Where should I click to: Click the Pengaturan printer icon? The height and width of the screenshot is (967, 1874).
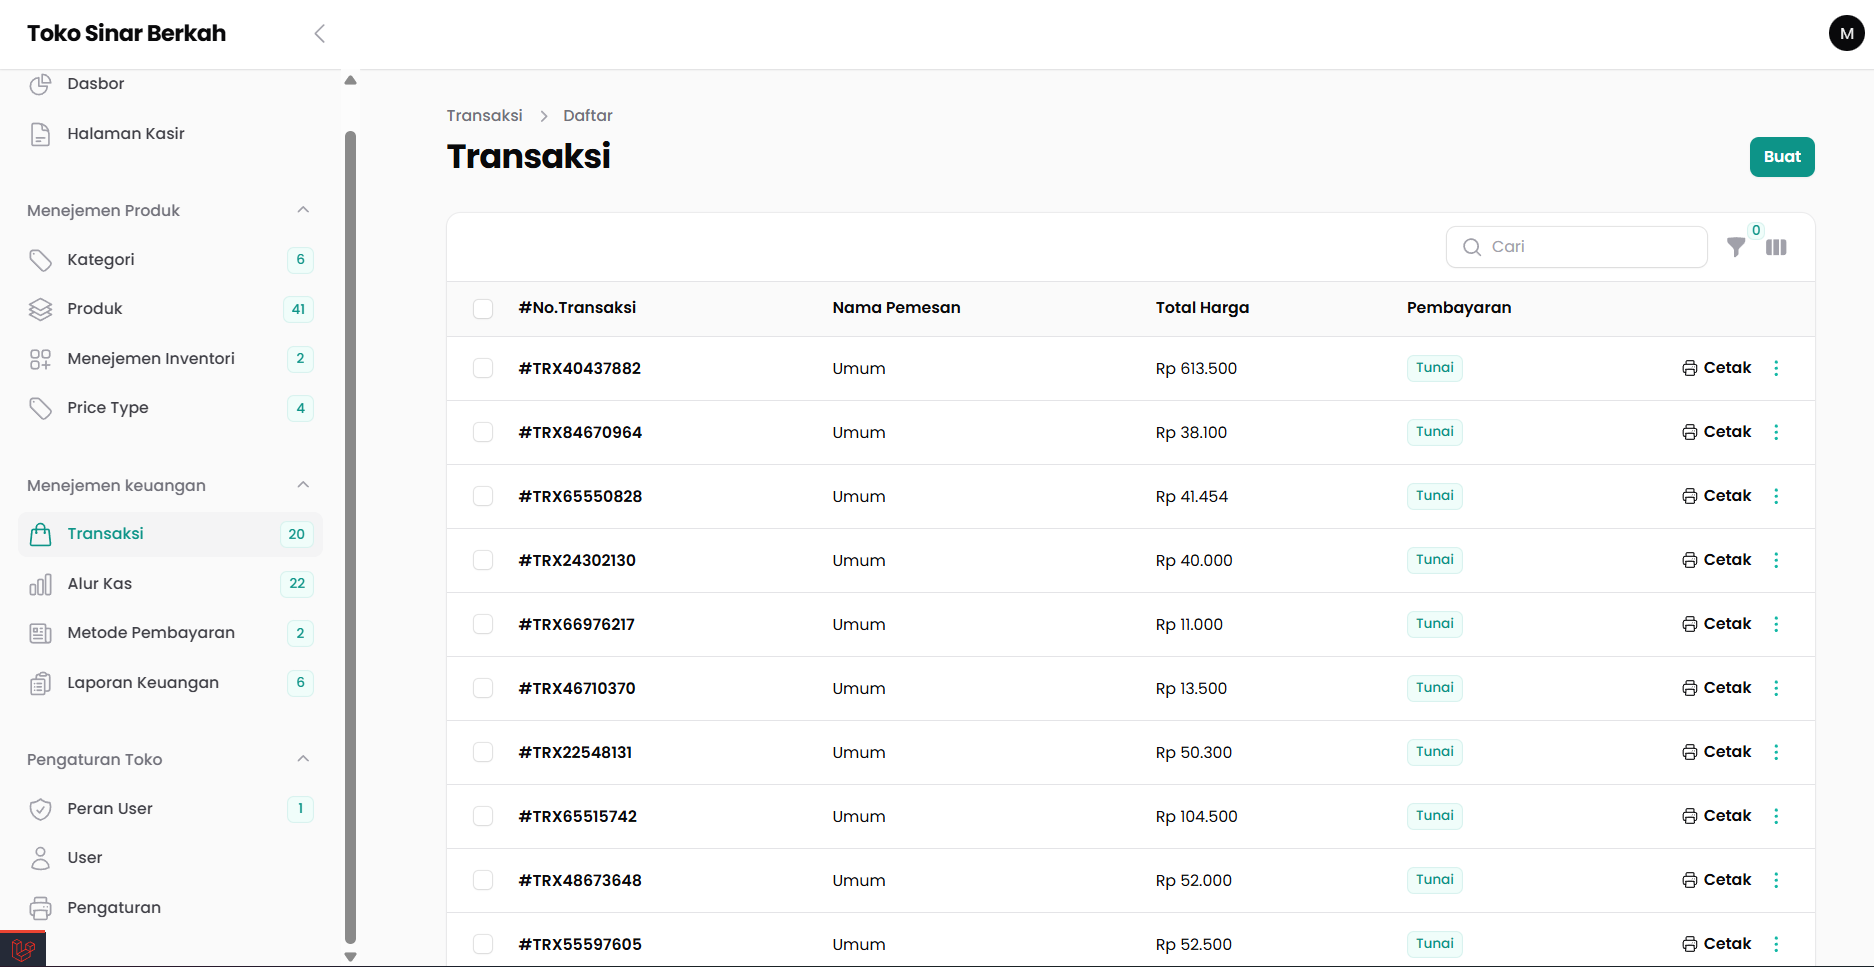[40, 908]
